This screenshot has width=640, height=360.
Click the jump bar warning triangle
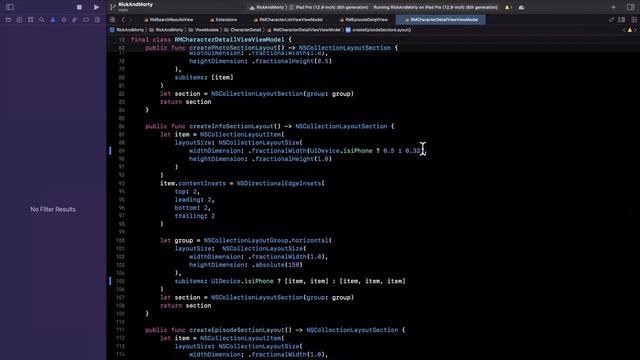click(x=629, y=30)
